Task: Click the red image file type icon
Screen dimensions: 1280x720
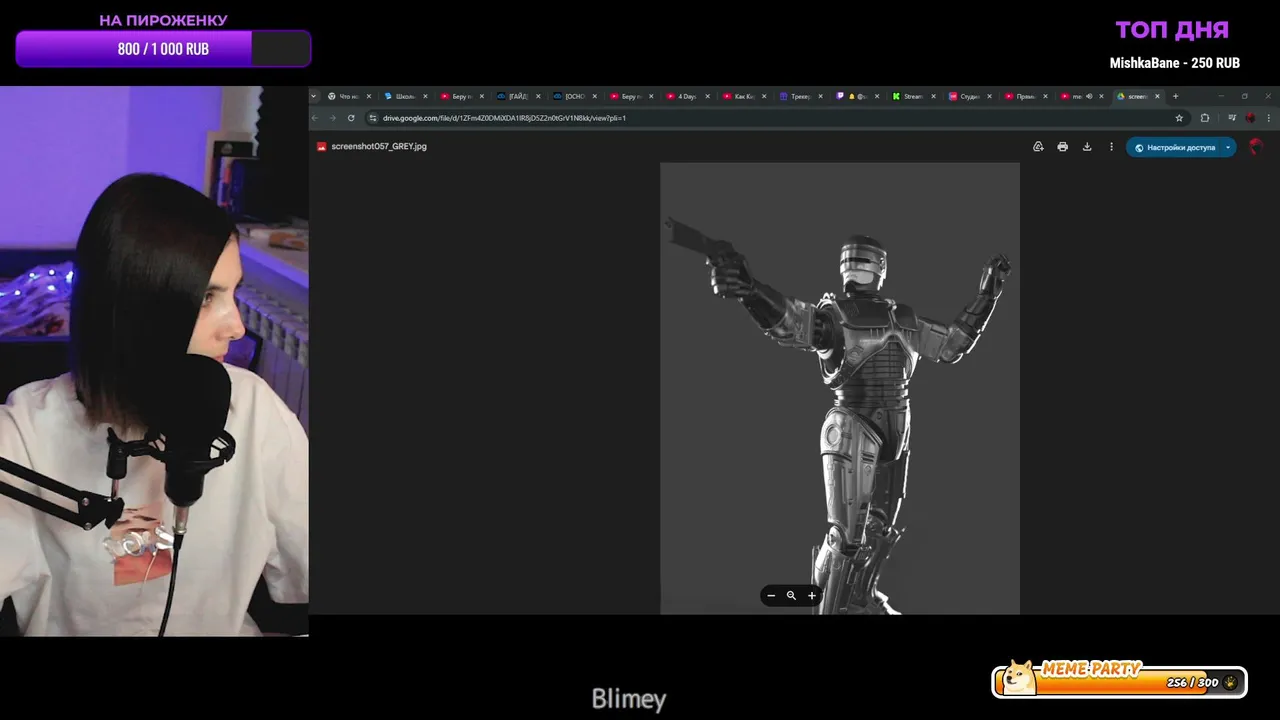Action: coord(322,146)
